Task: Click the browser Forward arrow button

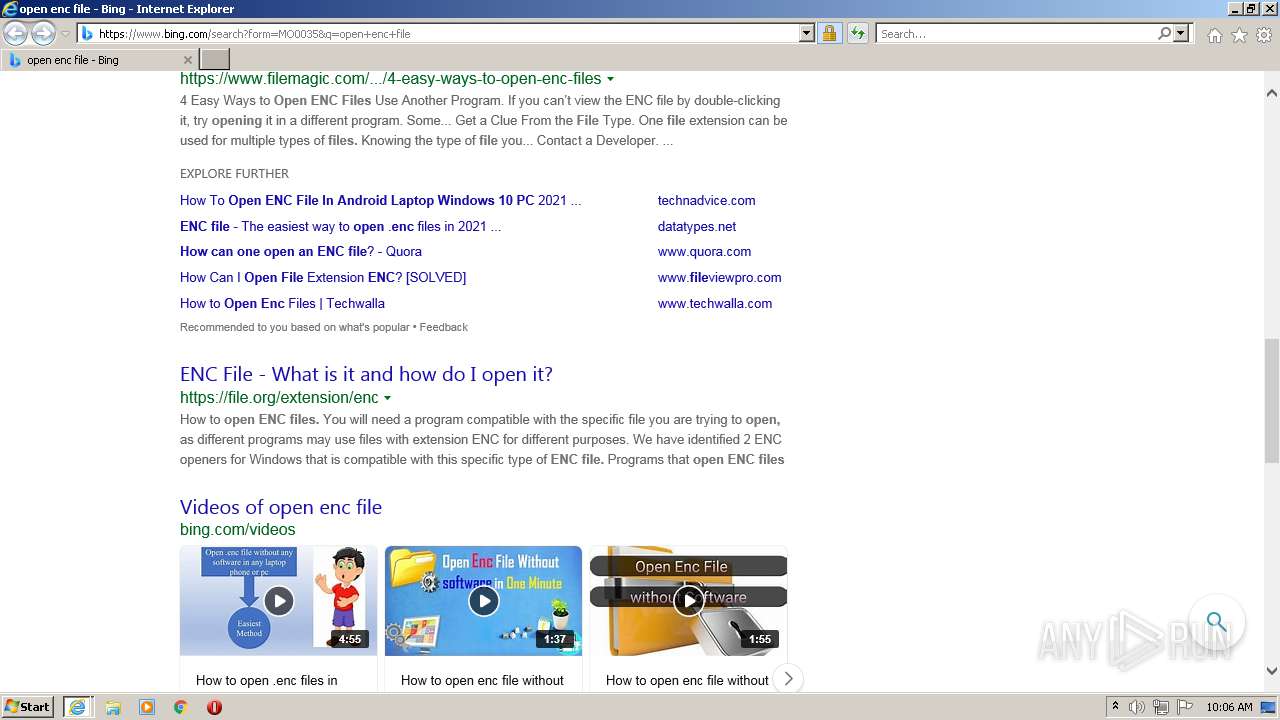Action: 43,34
